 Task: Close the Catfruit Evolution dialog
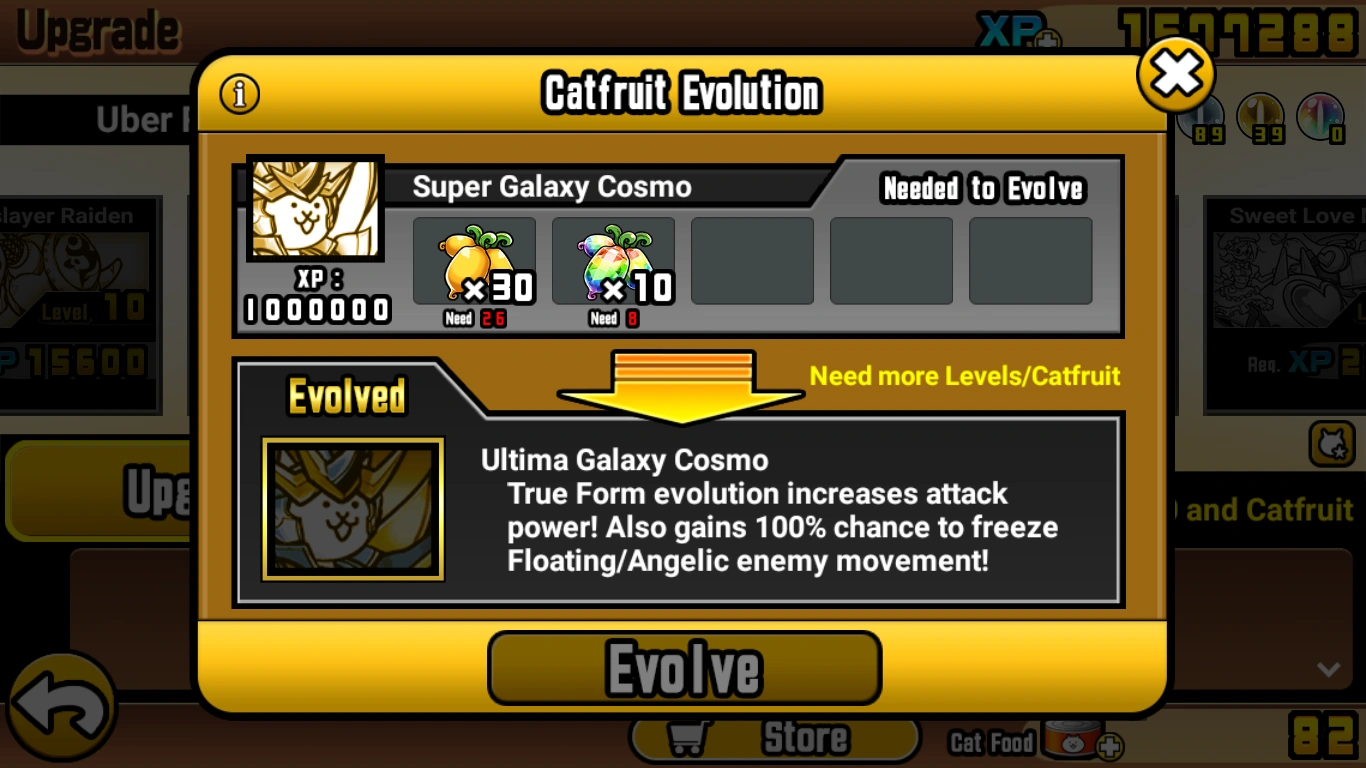tap(1176, 74)
